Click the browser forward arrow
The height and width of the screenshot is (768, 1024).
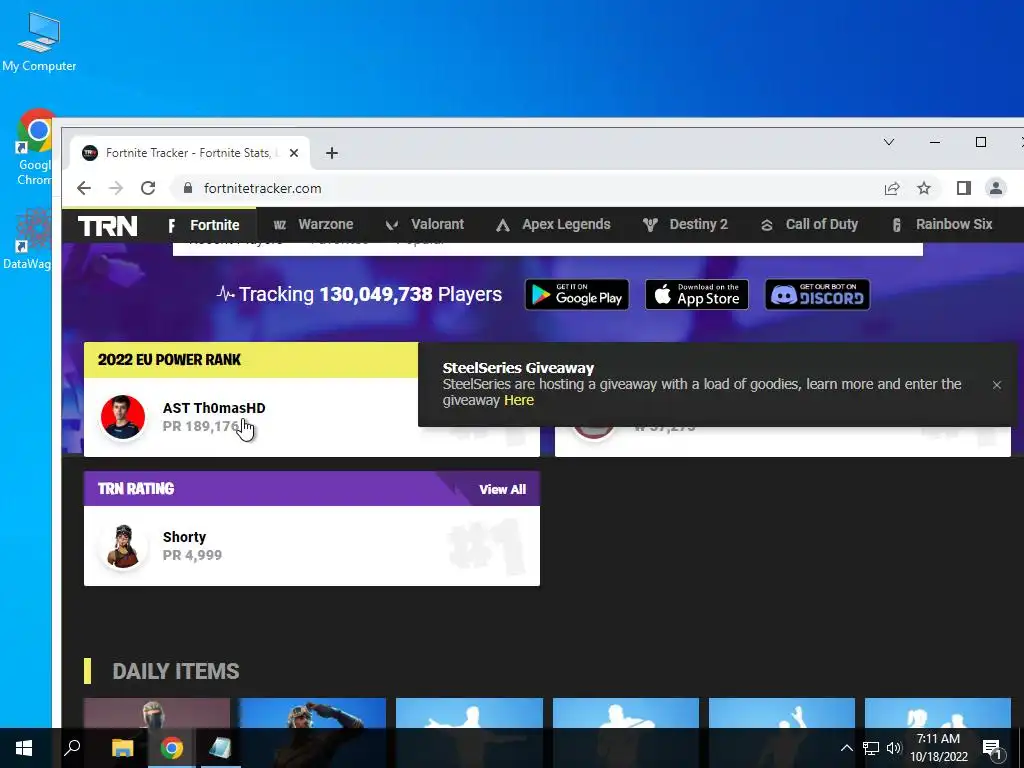tap(116, 188)
